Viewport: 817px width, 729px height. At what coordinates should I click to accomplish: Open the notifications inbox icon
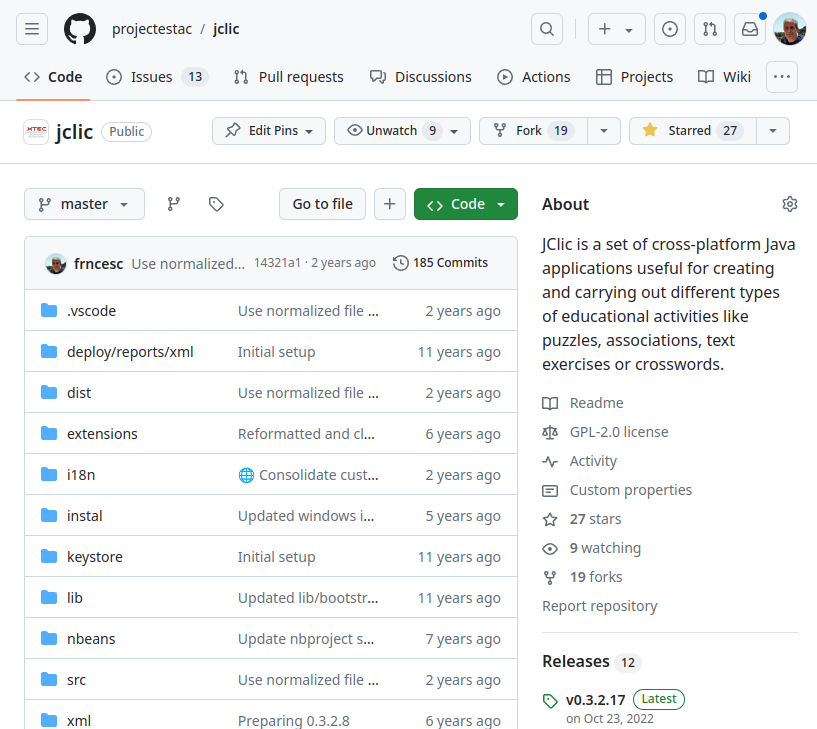coord(750,29)
